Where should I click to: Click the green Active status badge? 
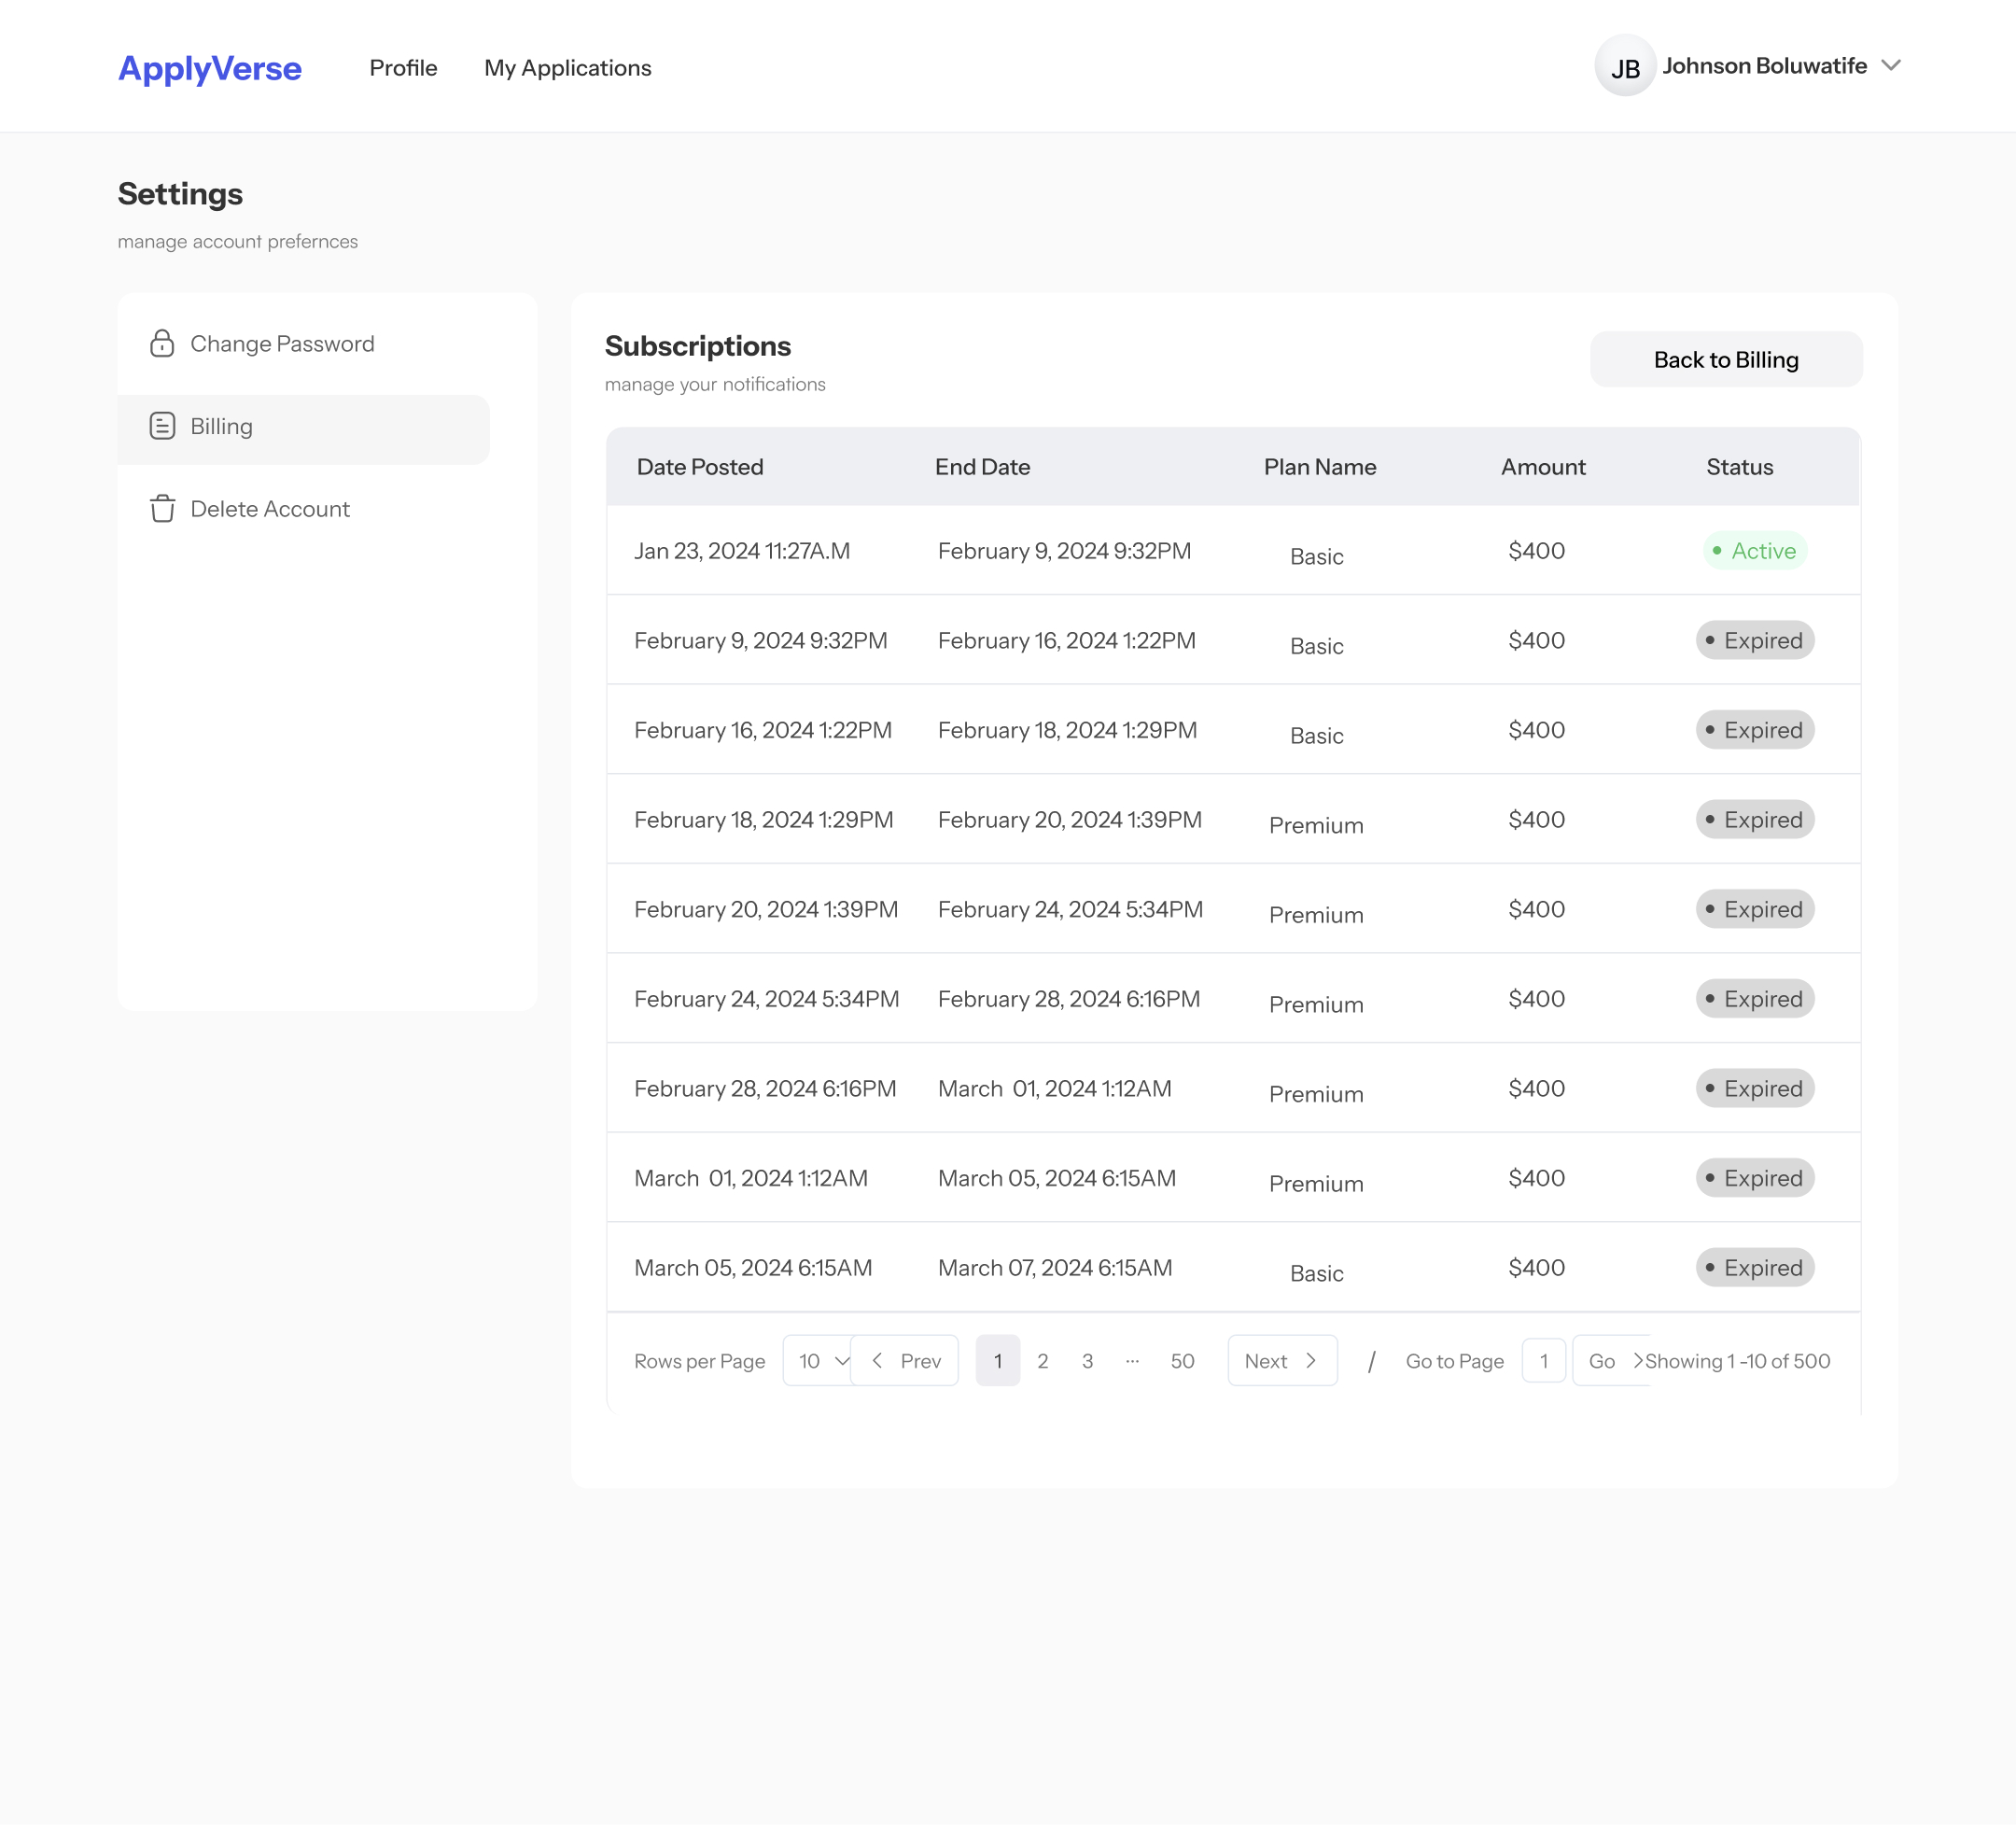pos(1755,550)
